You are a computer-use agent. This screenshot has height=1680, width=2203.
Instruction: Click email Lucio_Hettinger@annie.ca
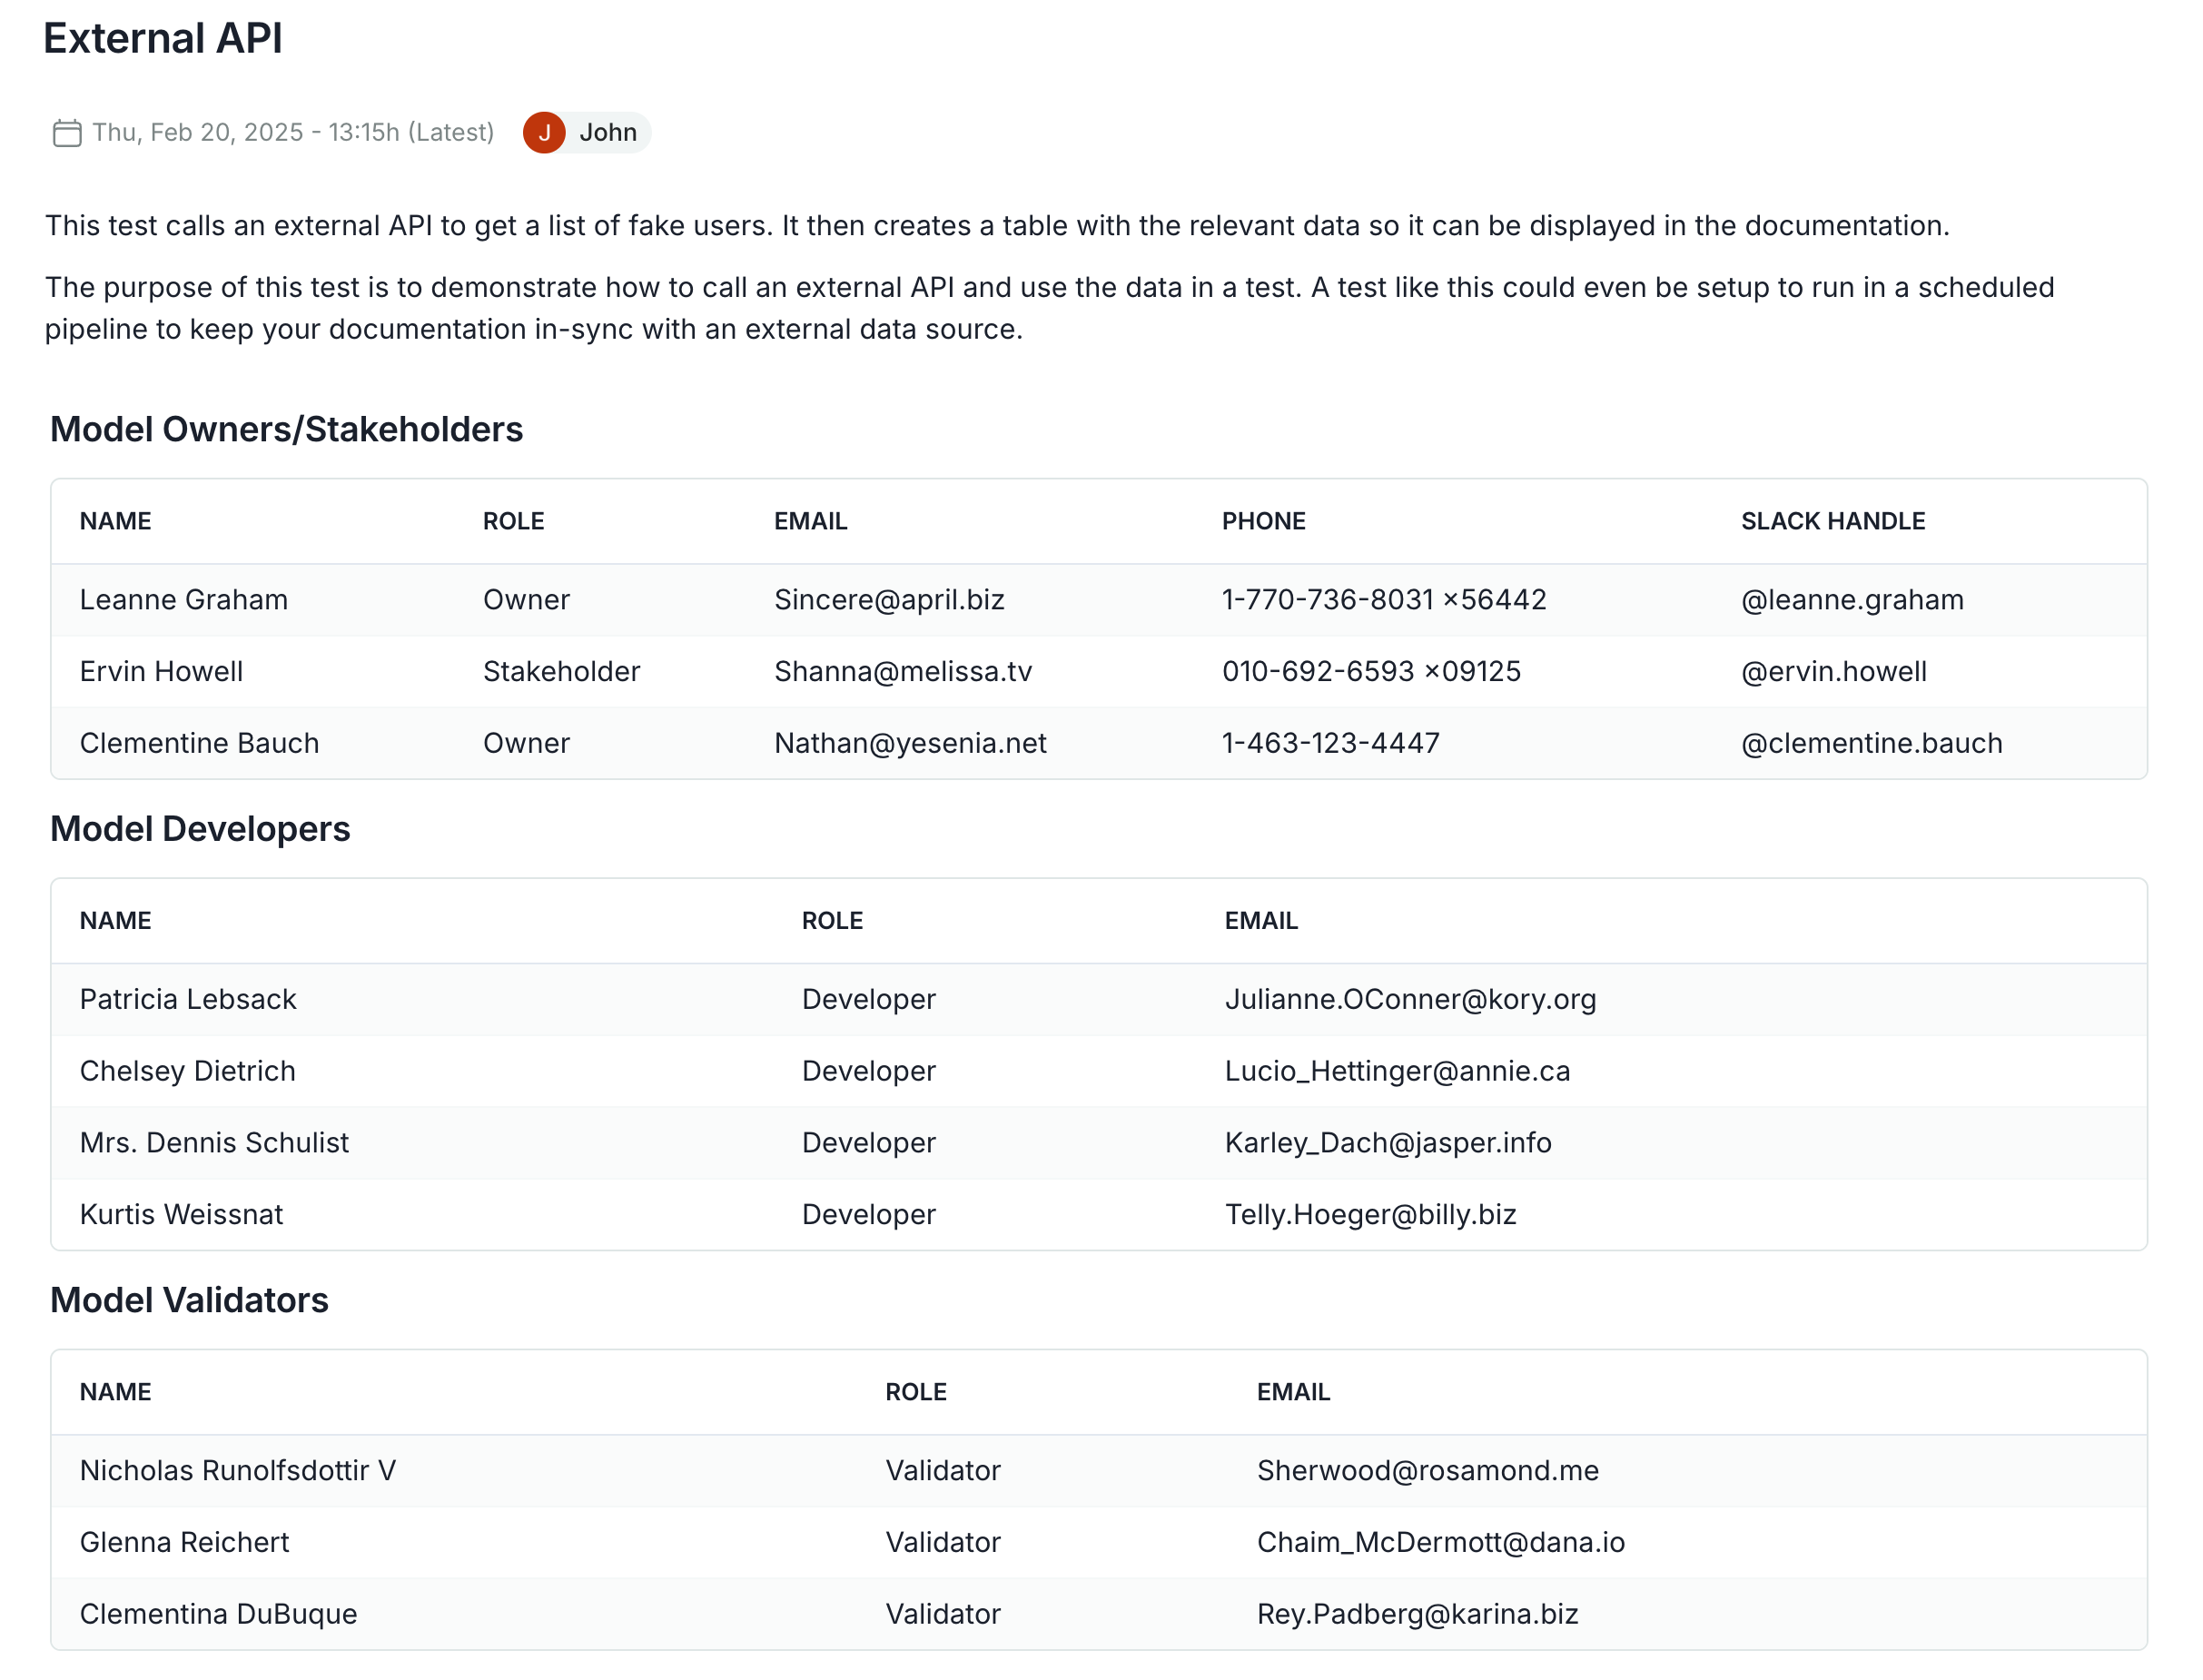pyautogui.click(x=1397, y=1070)
